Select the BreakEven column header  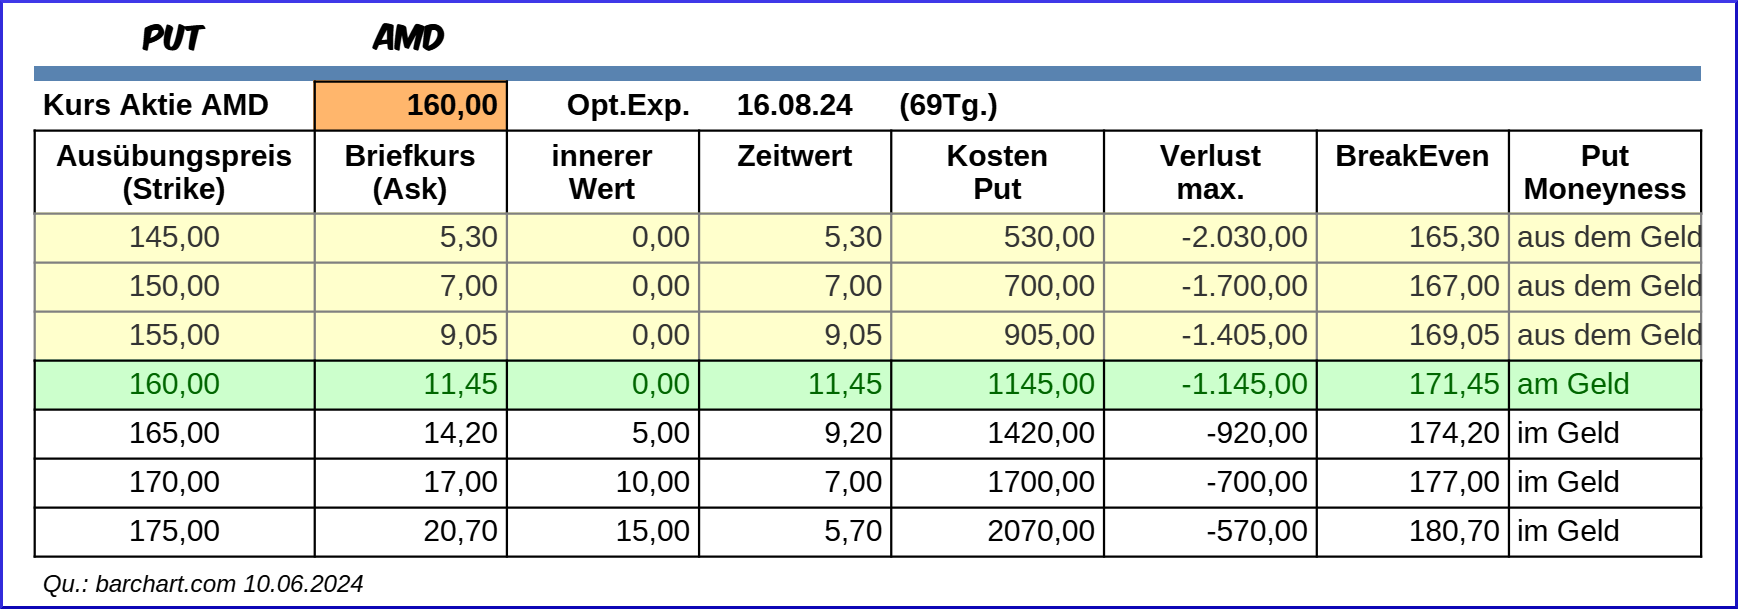1412,157
